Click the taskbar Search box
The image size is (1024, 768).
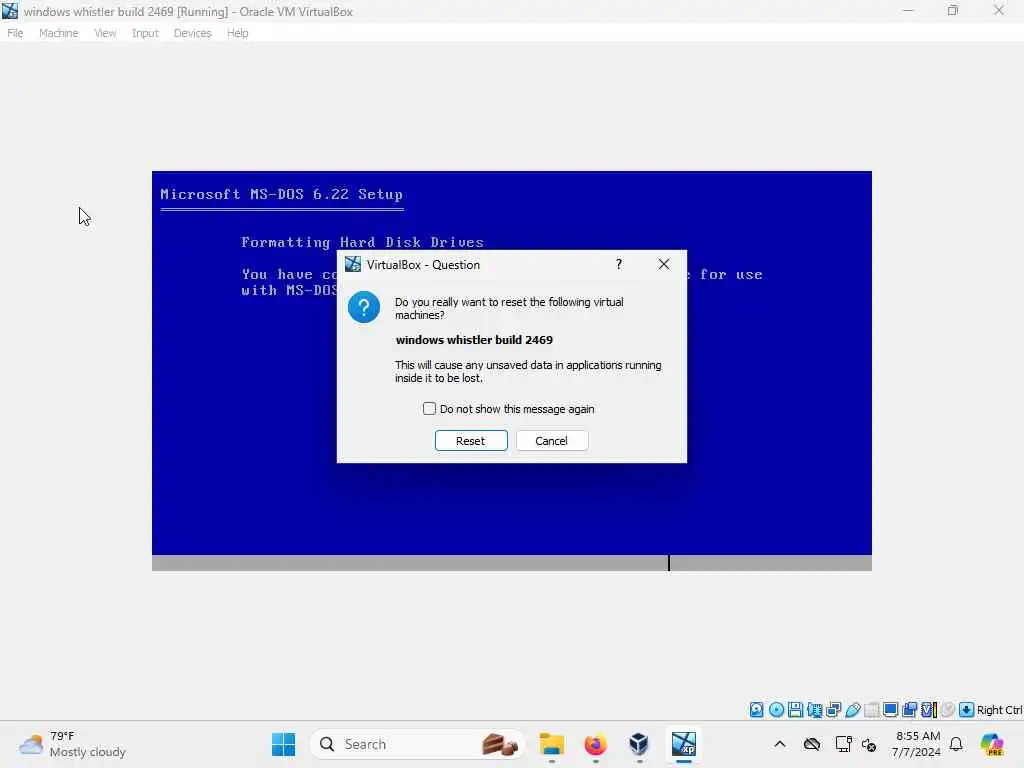(x=418, y=744)
